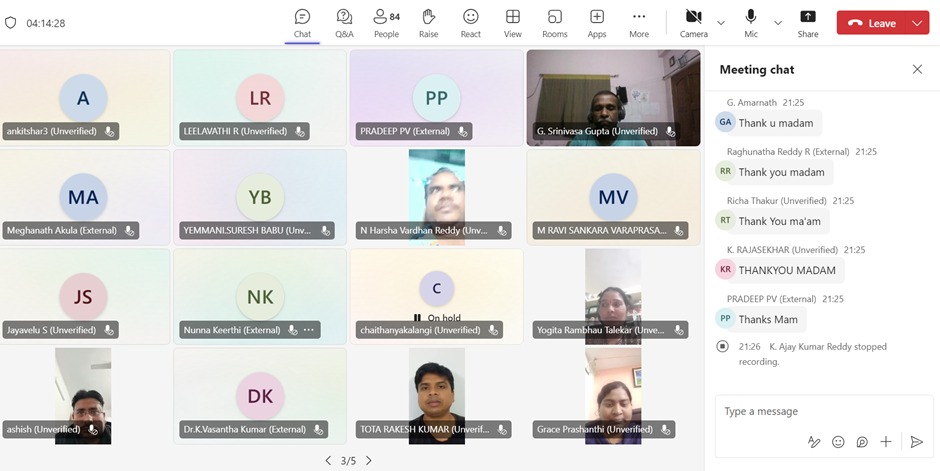The height and width of the screenshot is (471, 940).
Task: Open more options for Nunna Keerthi
Action: tap(309, 330)
